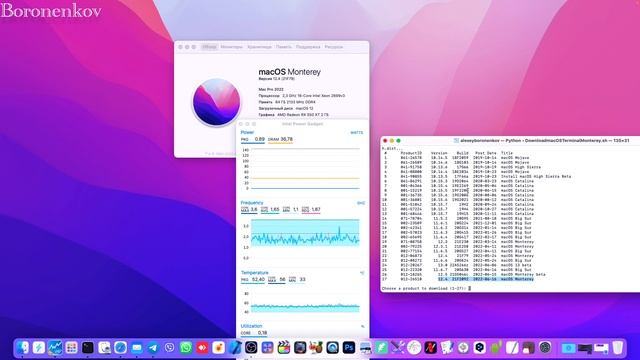Click the product prompt input in Terminal

click(x=470, y=288)
